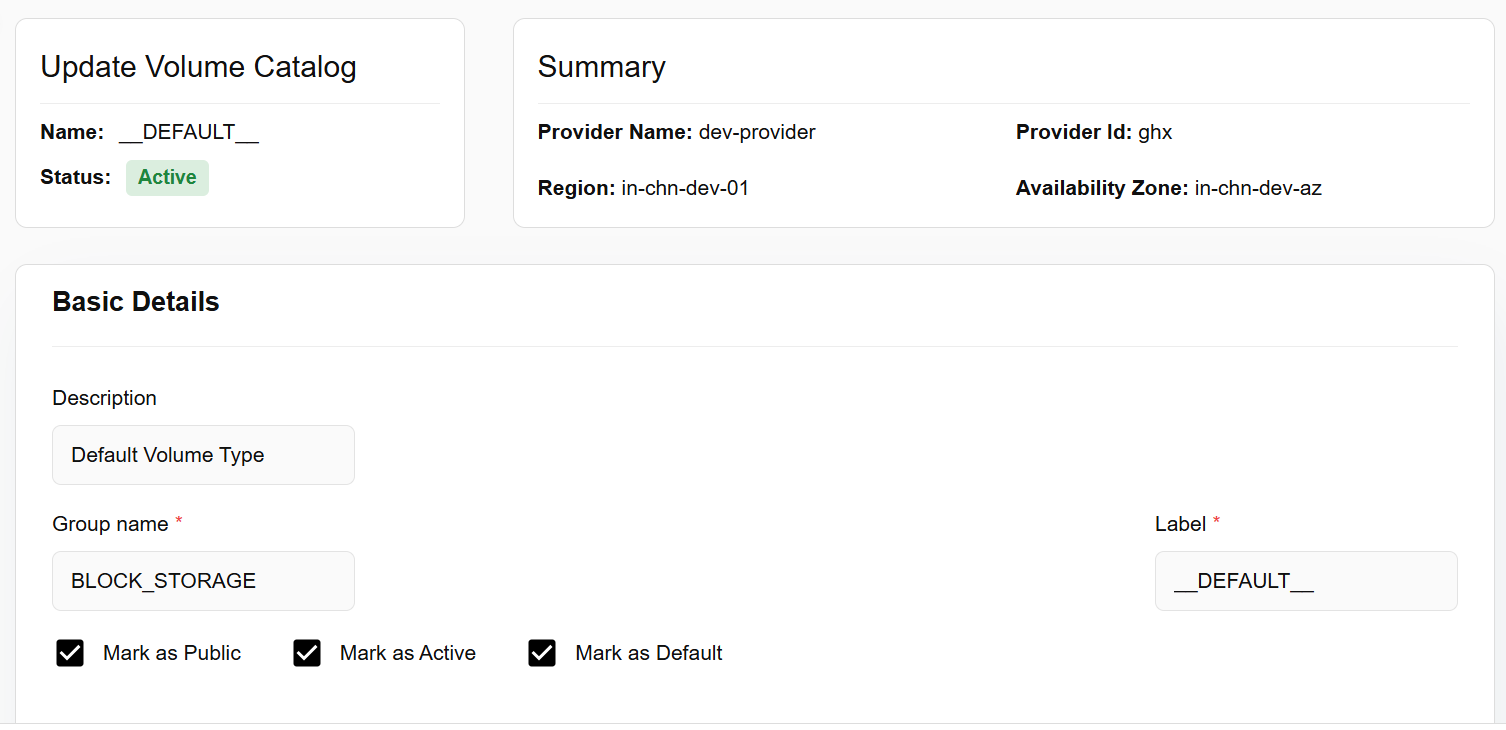The image size is (1506, 730).
Task: Focus the Group name field containing BLOCK_STORAGE
Action: [203, 581]
